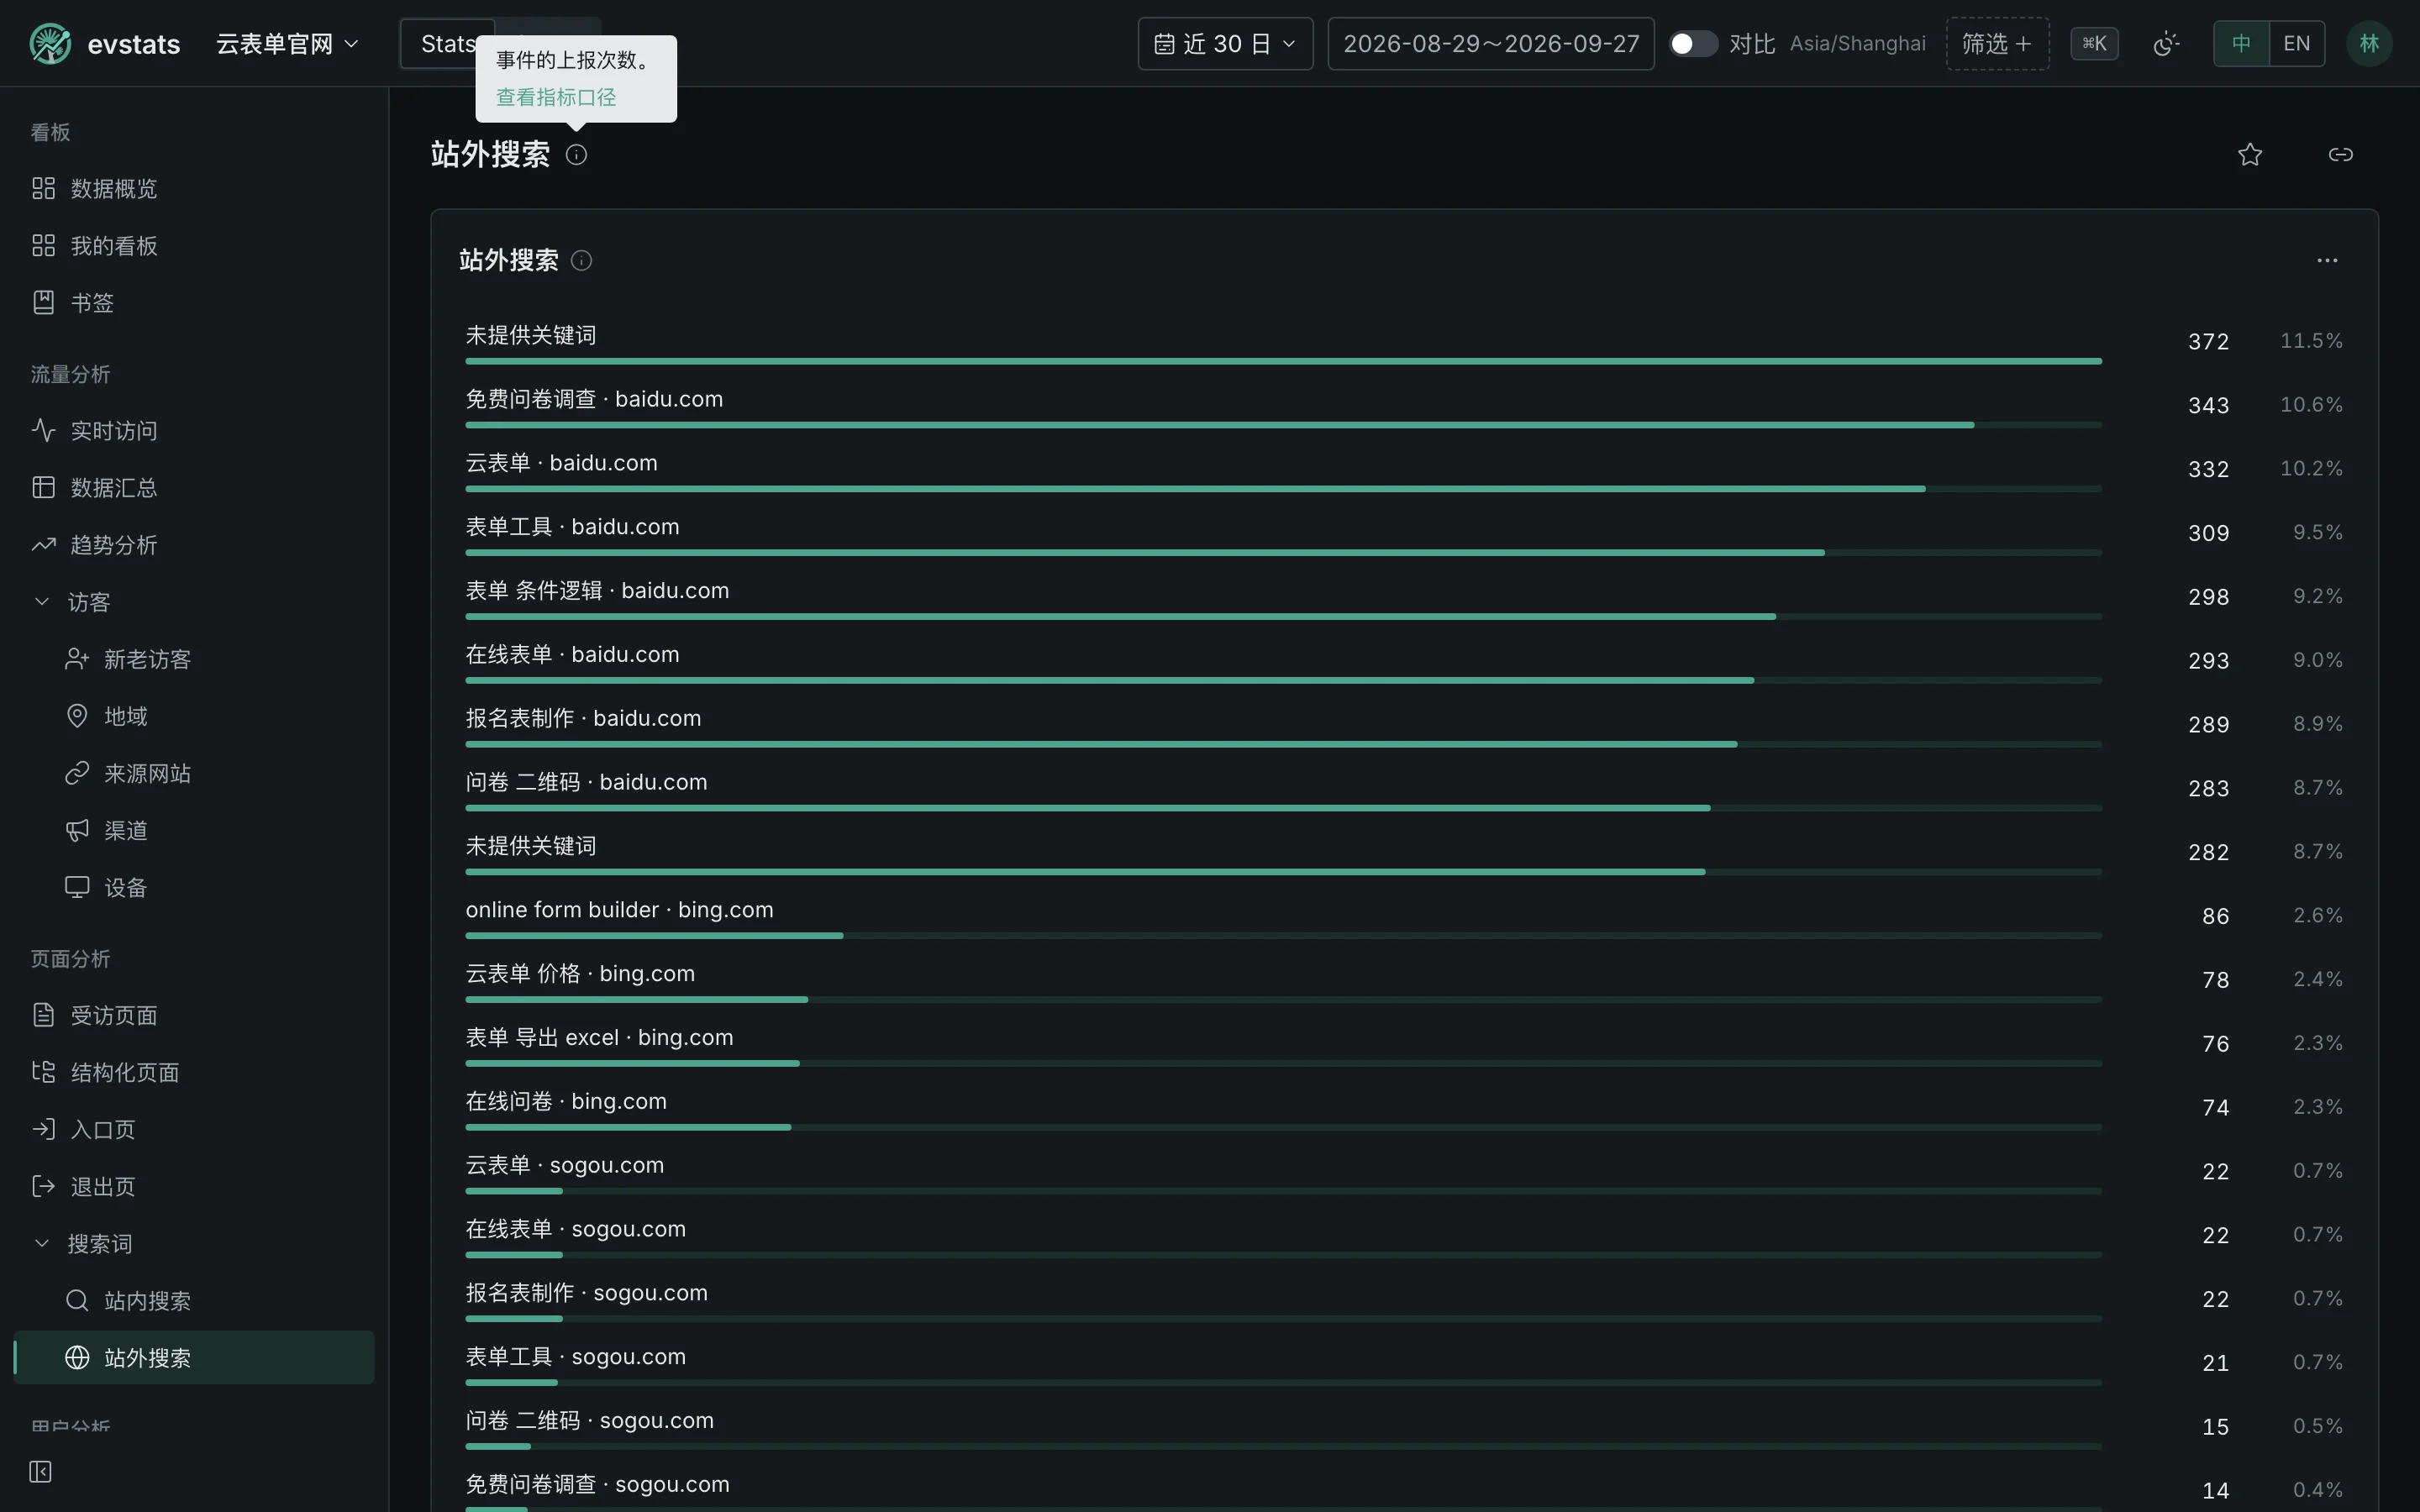2420x1512 pixels.
Task: Click the online form builder · bing.com row
Action: point(1404,916)
